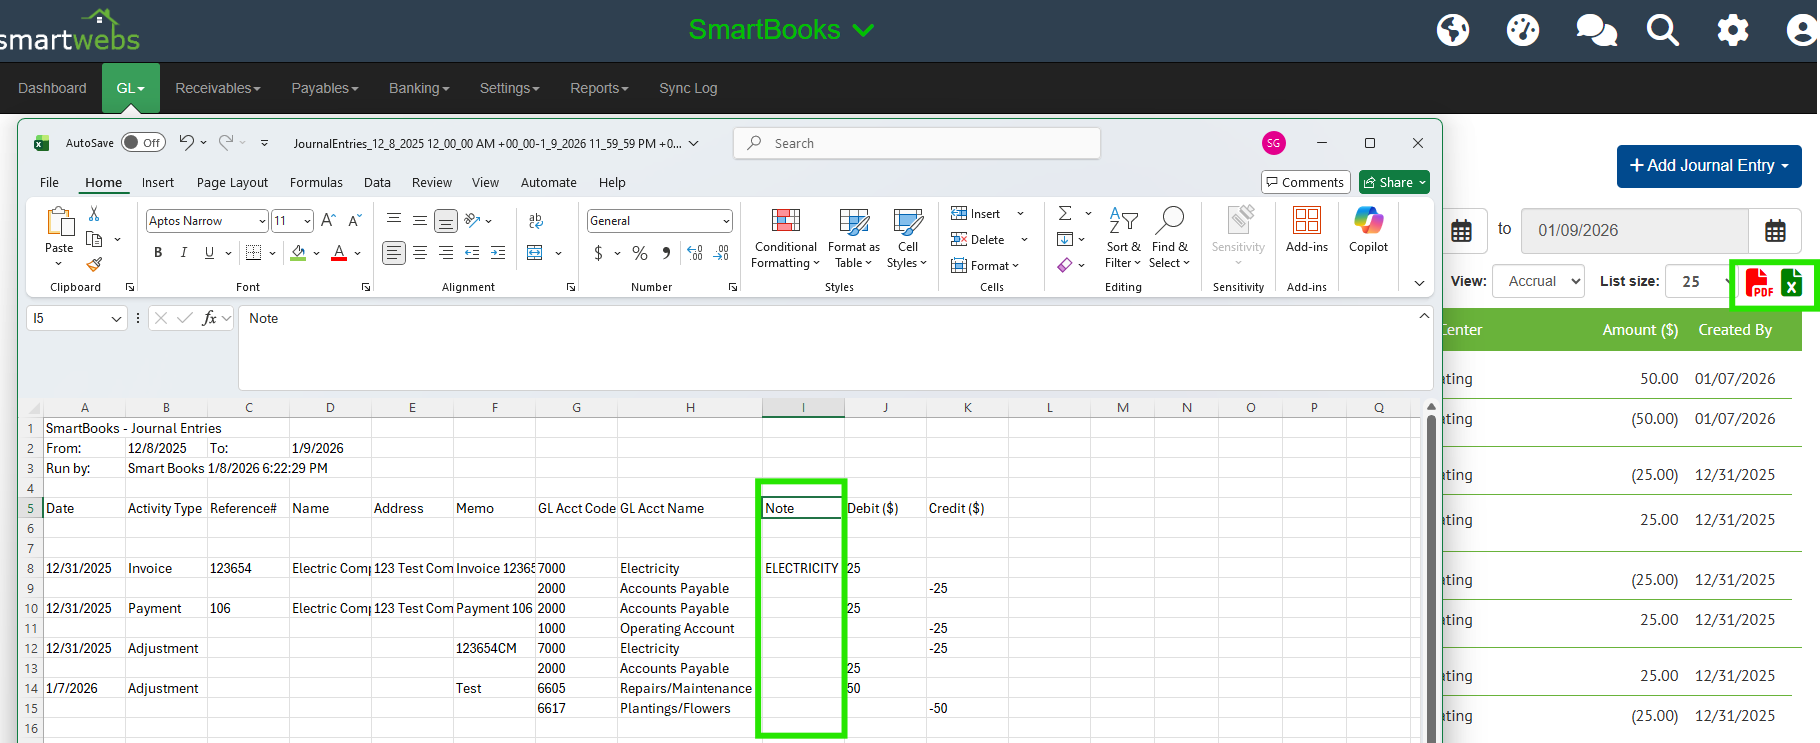This screenshot has height=743, width=1820.
Task: Click the Excel export icon
Action: 1791,283
